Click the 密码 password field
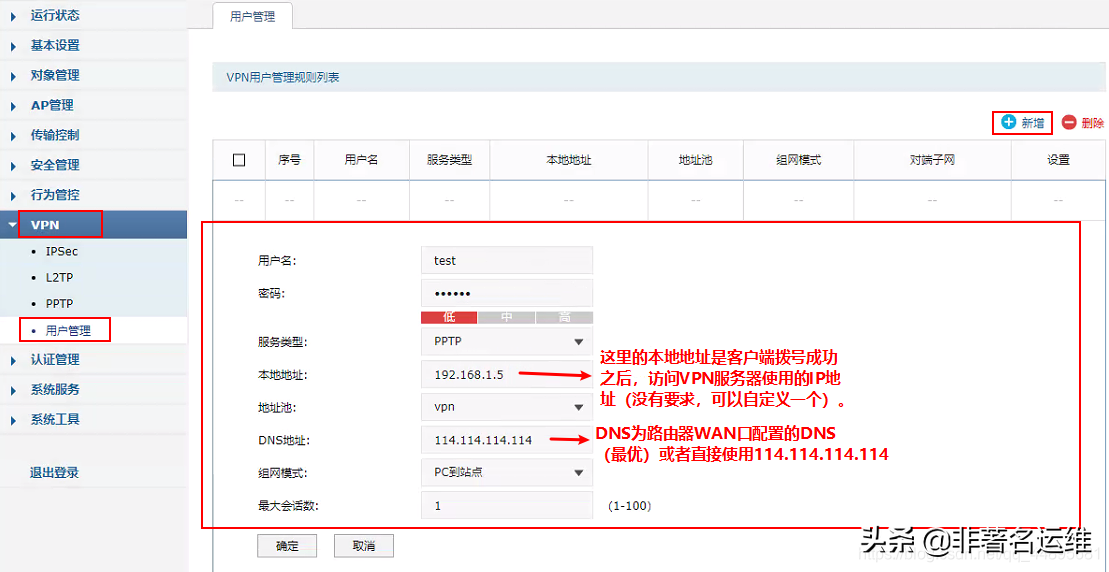Viewport: 1109px width, 572px height. pos(506,293)
